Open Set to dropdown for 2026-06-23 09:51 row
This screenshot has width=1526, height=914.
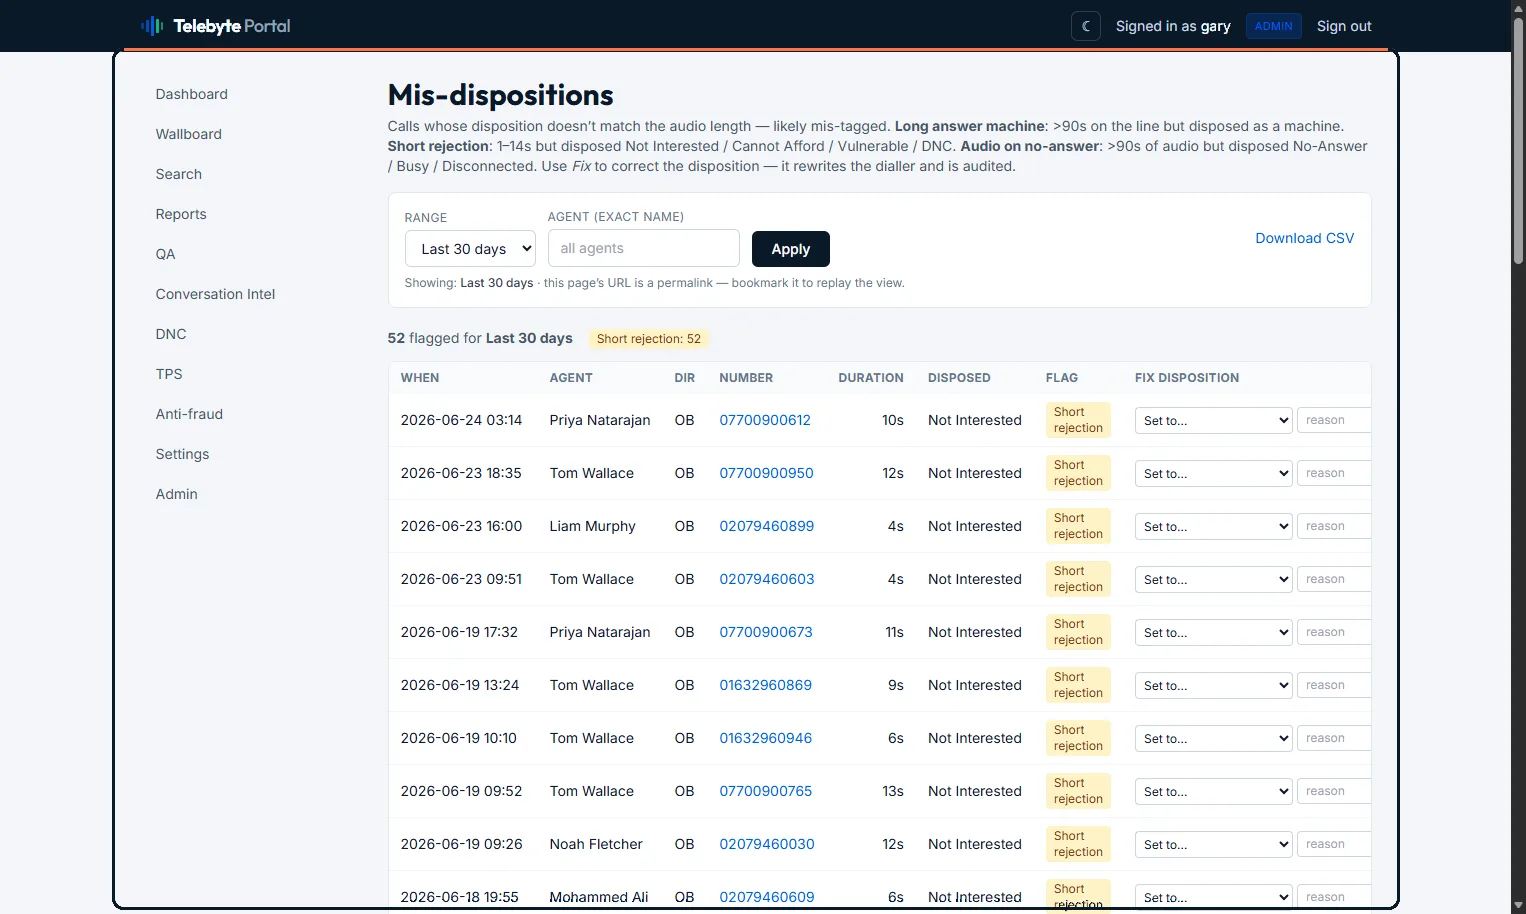coord(1213,579)
